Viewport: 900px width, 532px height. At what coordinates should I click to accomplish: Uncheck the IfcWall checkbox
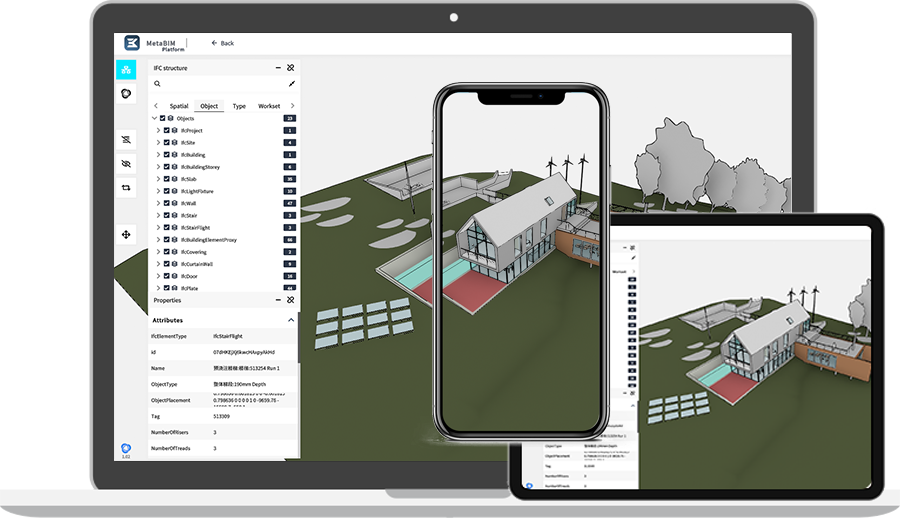click(166, 203)
